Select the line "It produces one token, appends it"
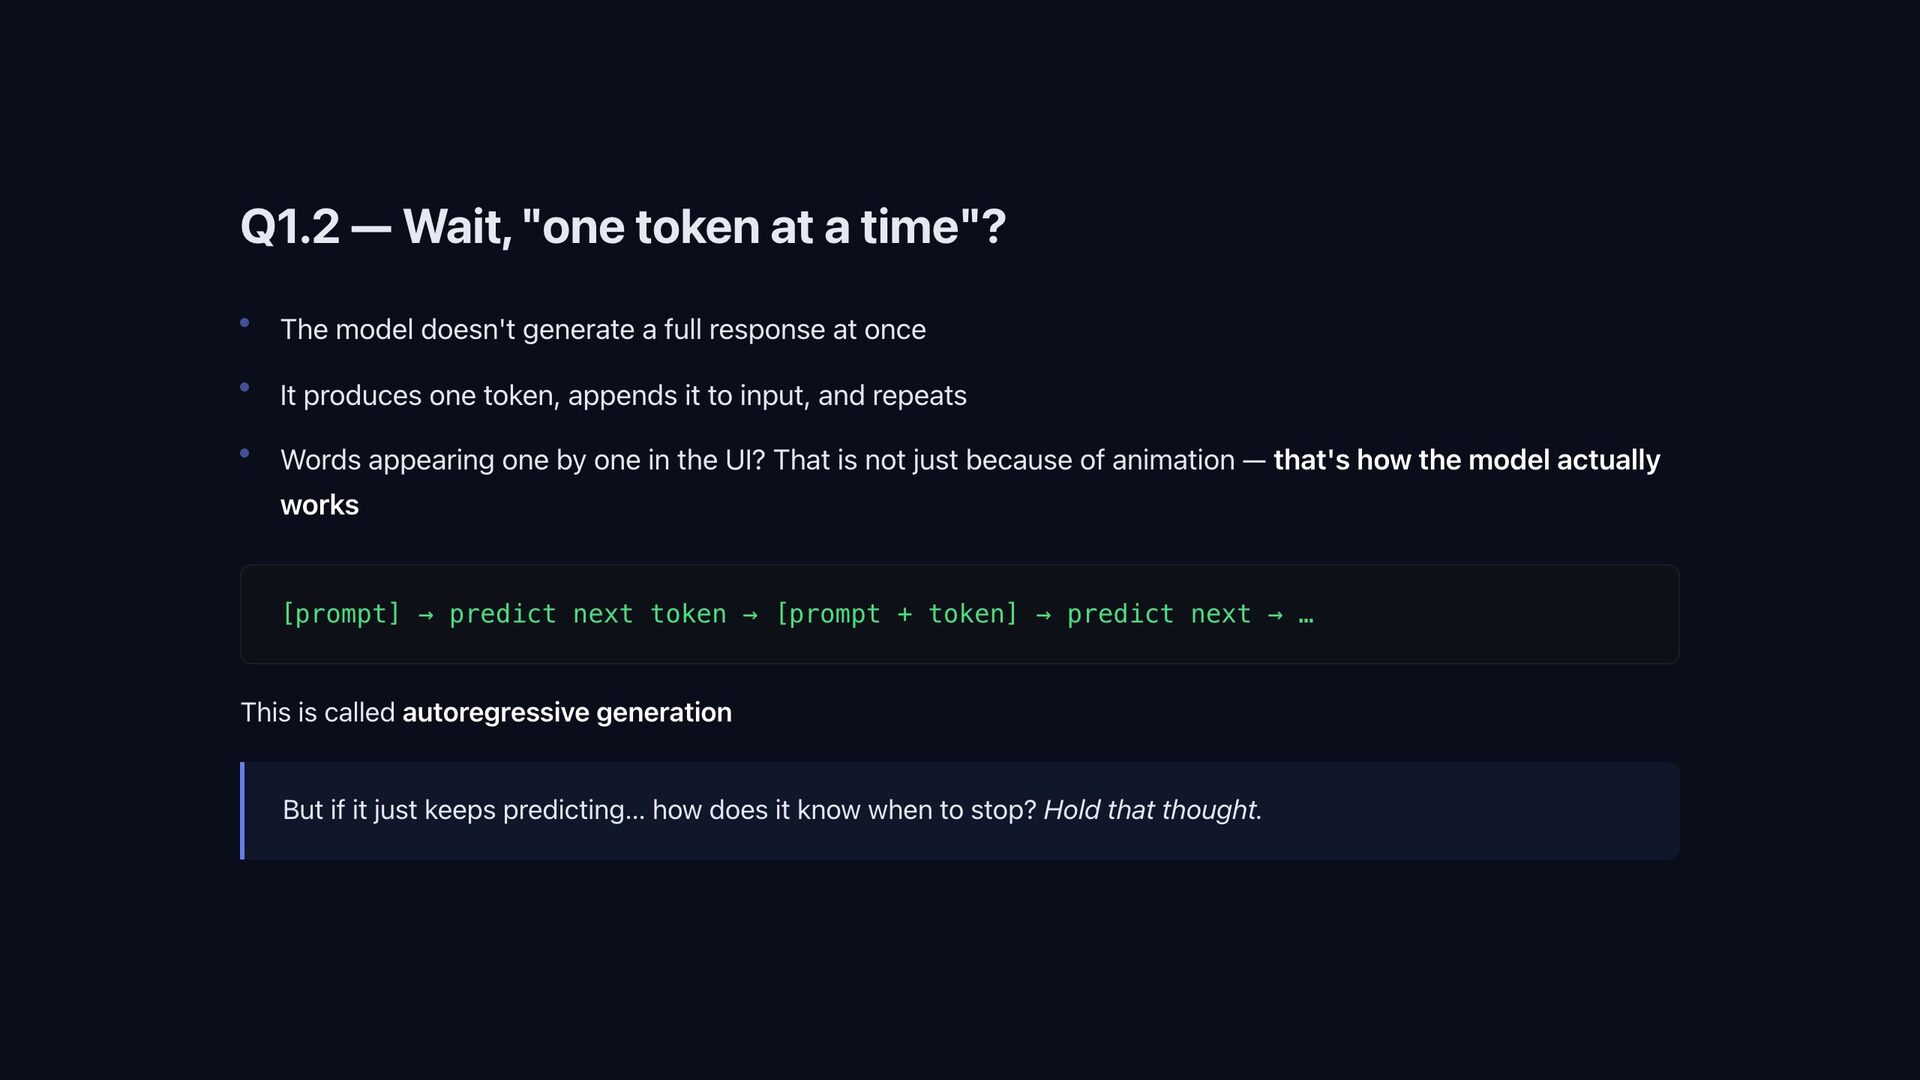The height and width of the screenshot is (1080, 1920). pyautogui.click(x=622, y=396)
